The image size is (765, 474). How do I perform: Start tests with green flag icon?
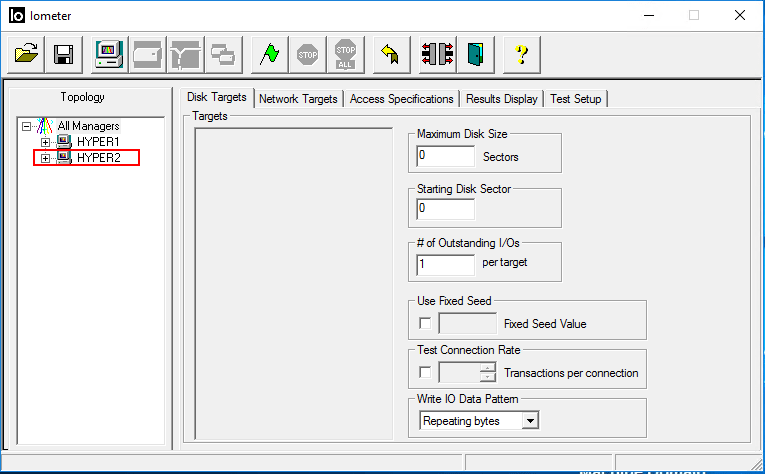click(269, 54)
